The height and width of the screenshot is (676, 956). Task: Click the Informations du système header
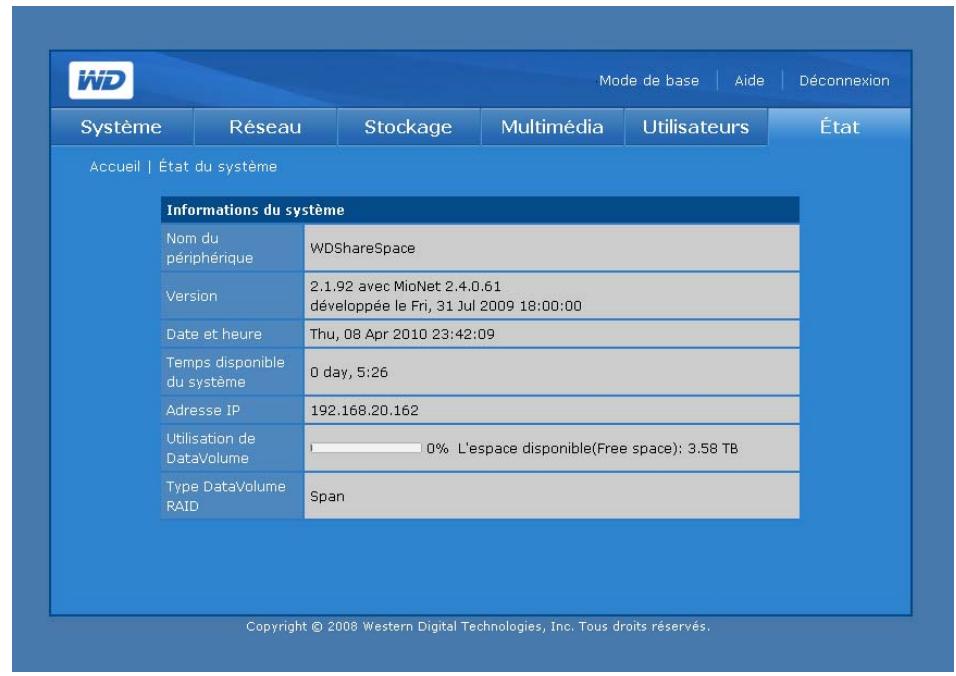coord(480,210)
